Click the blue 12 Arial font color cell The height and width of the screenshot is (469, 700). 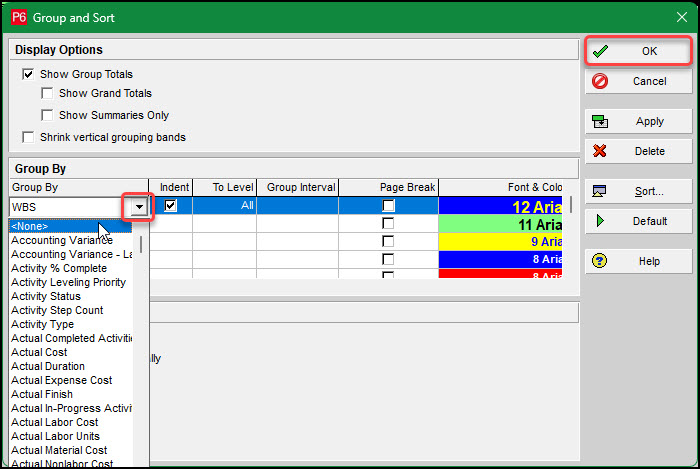[x=500, y=206]
